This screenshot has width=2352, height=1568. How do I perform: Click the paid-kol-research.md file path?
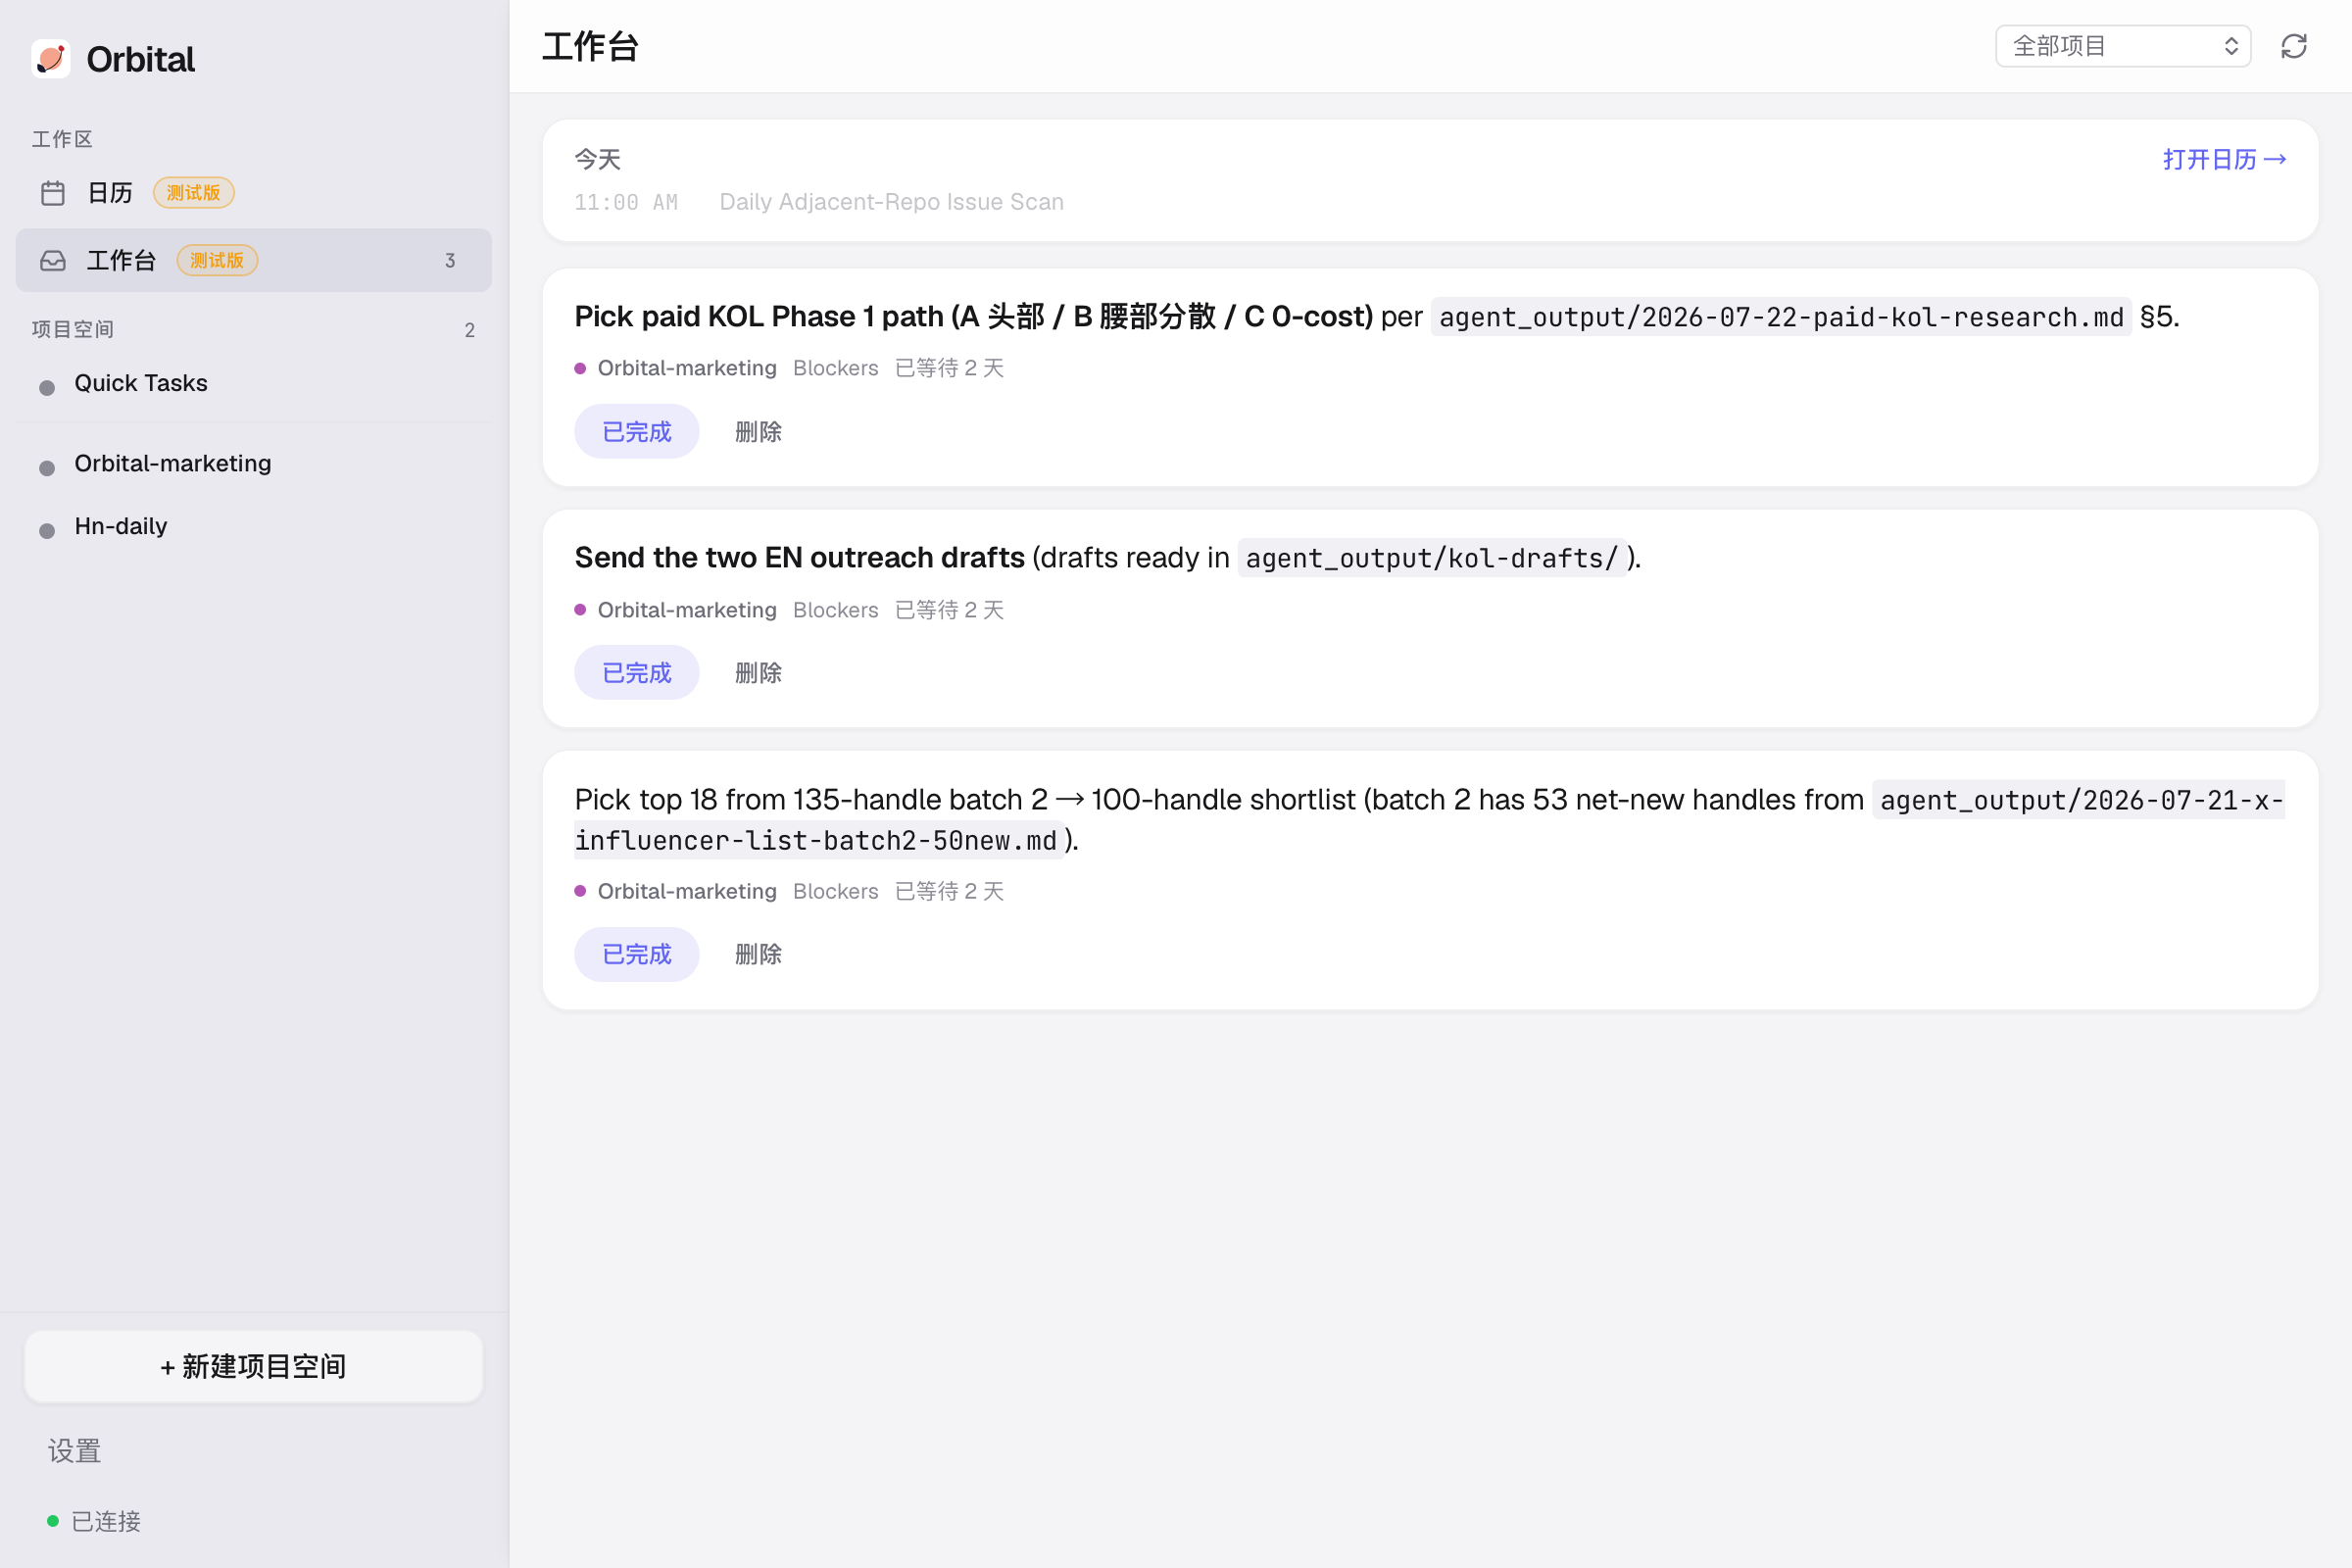[x=1781, y=317]
